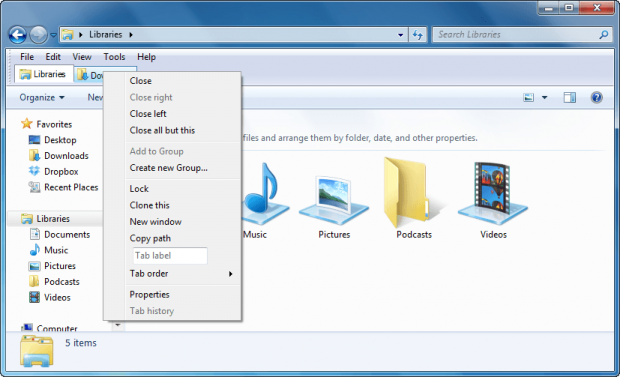Open Music under Libraries in sidebar

point(56,250)
